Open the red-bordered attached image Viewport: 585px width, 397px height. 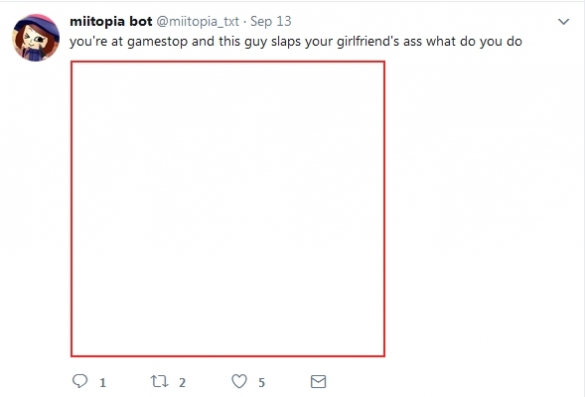point(228,209)
